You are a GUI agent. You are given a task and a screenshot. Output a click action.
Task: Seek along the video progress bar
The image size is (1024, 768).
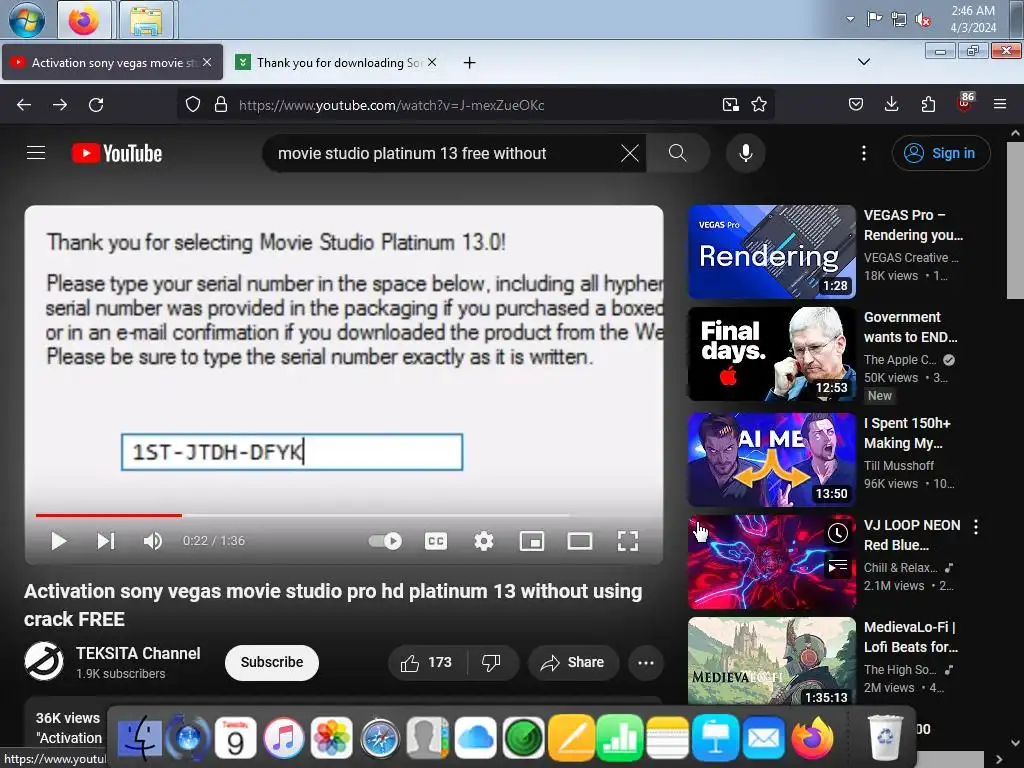click(x=344, y=515)
